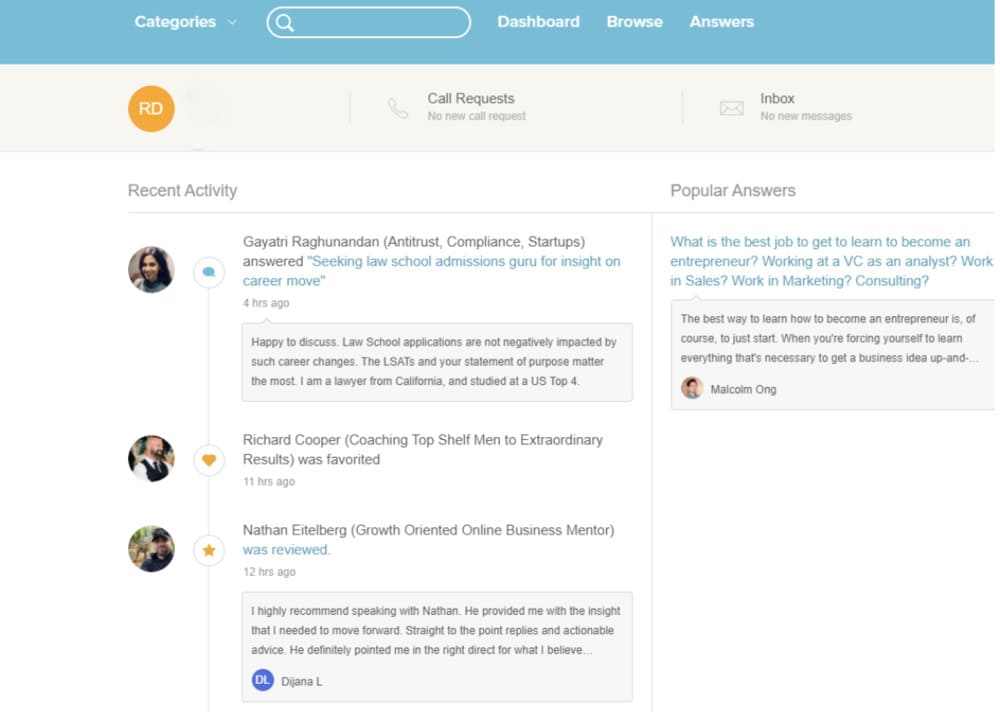1000x712 pixels.
Task: Click the Malcolm Ong author name
Action: point(743,389)
